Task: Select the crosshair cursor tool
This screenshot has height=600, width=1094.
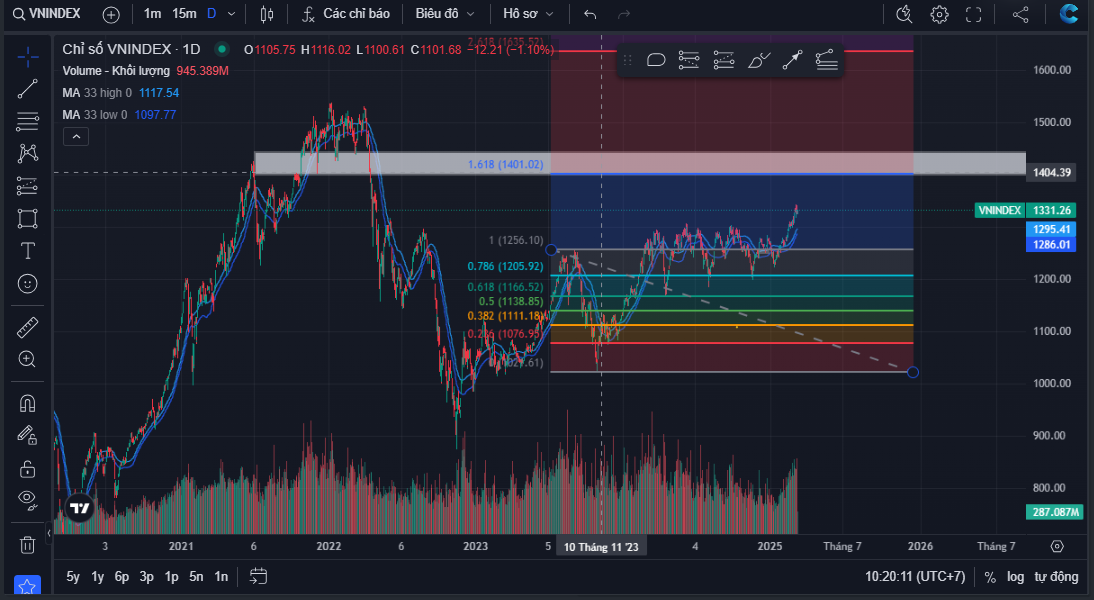Action: [27, 57]
